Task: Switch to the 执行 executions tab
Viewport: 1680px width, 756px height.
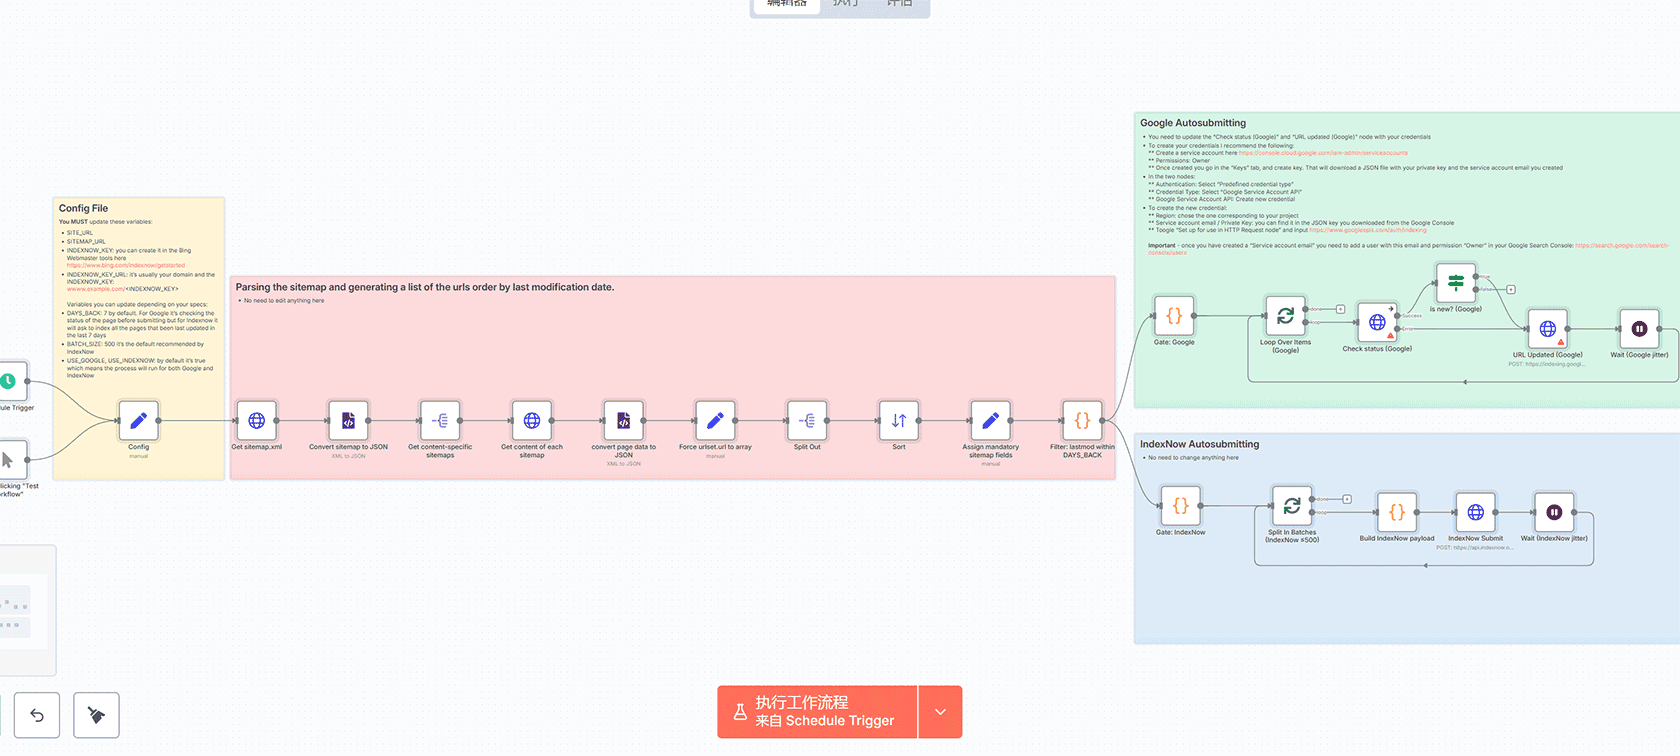Action: 845,4
